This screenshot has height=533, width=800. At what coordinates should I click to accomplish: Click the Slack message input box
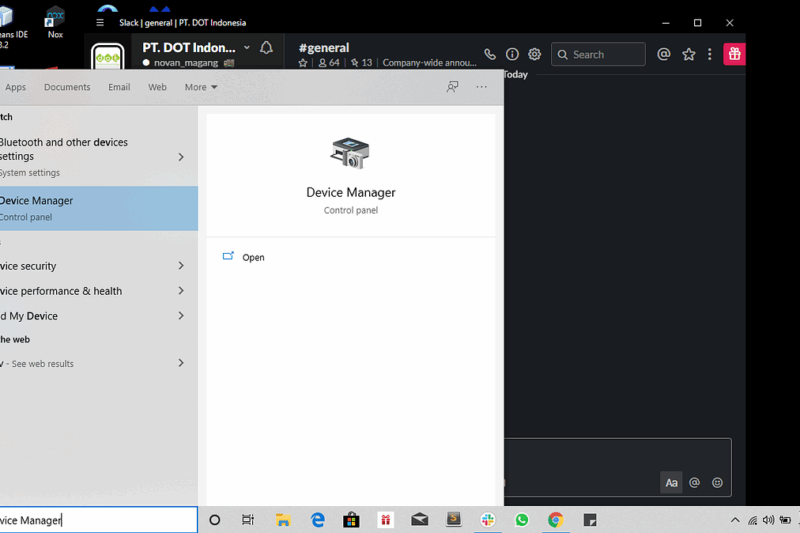[x=617, y=467]
